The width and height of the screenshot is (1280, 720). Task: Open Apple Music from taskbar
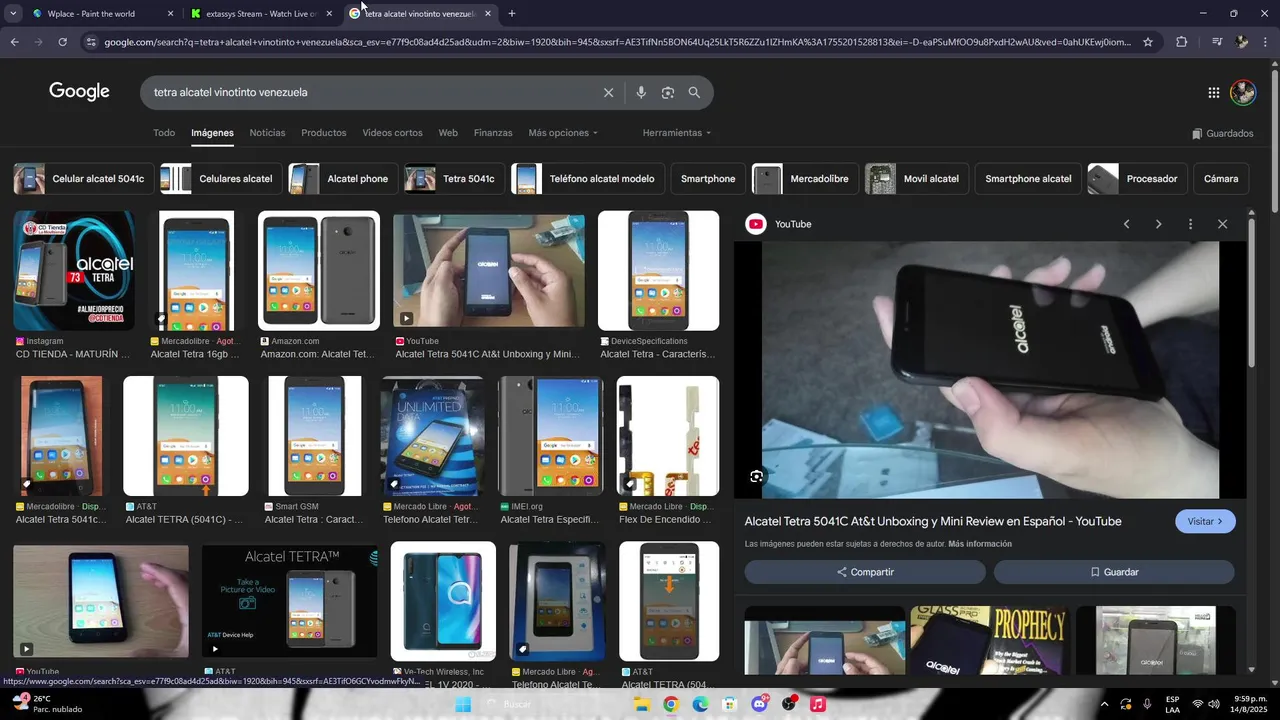point(818,704)
